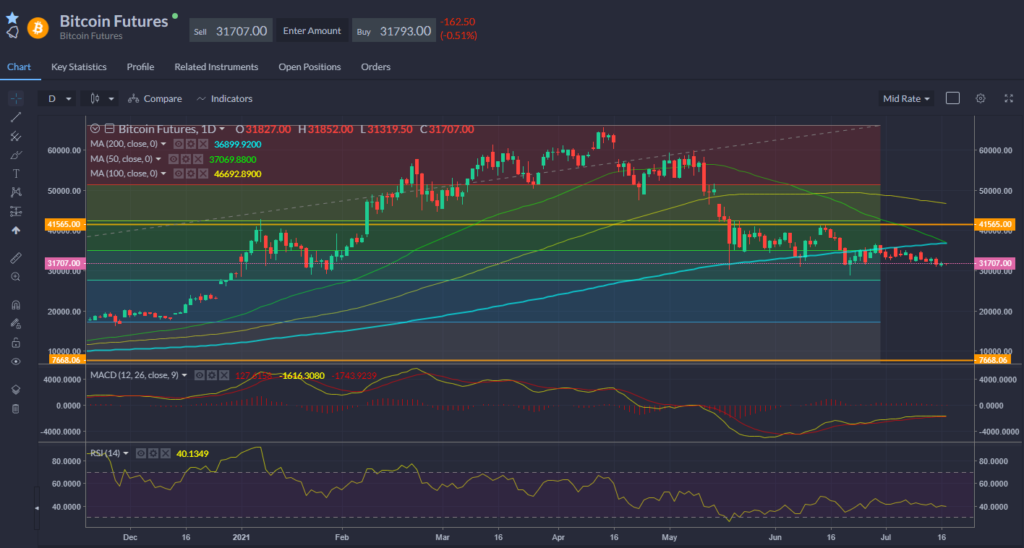This screenshot has height=548, width=1024.
Task: Open the chart settings gear
Action: pos(980,99)
